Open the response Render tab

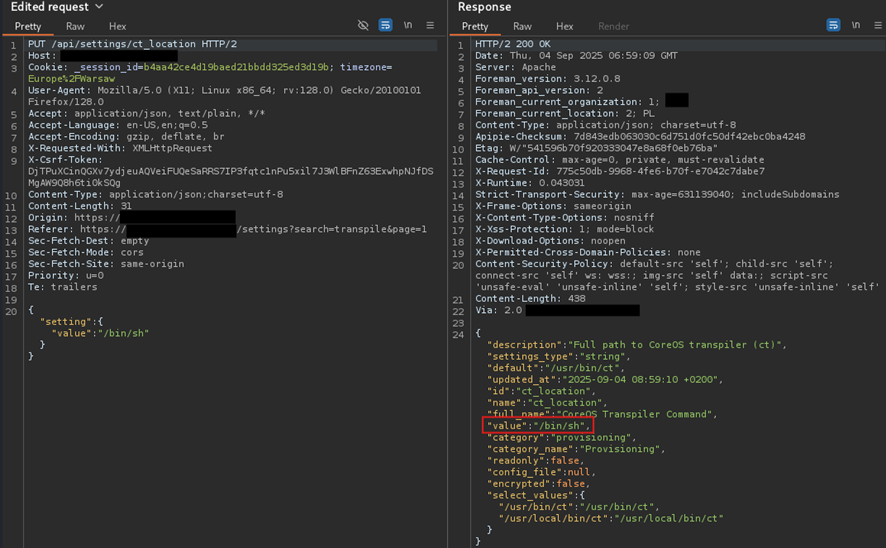613,26
